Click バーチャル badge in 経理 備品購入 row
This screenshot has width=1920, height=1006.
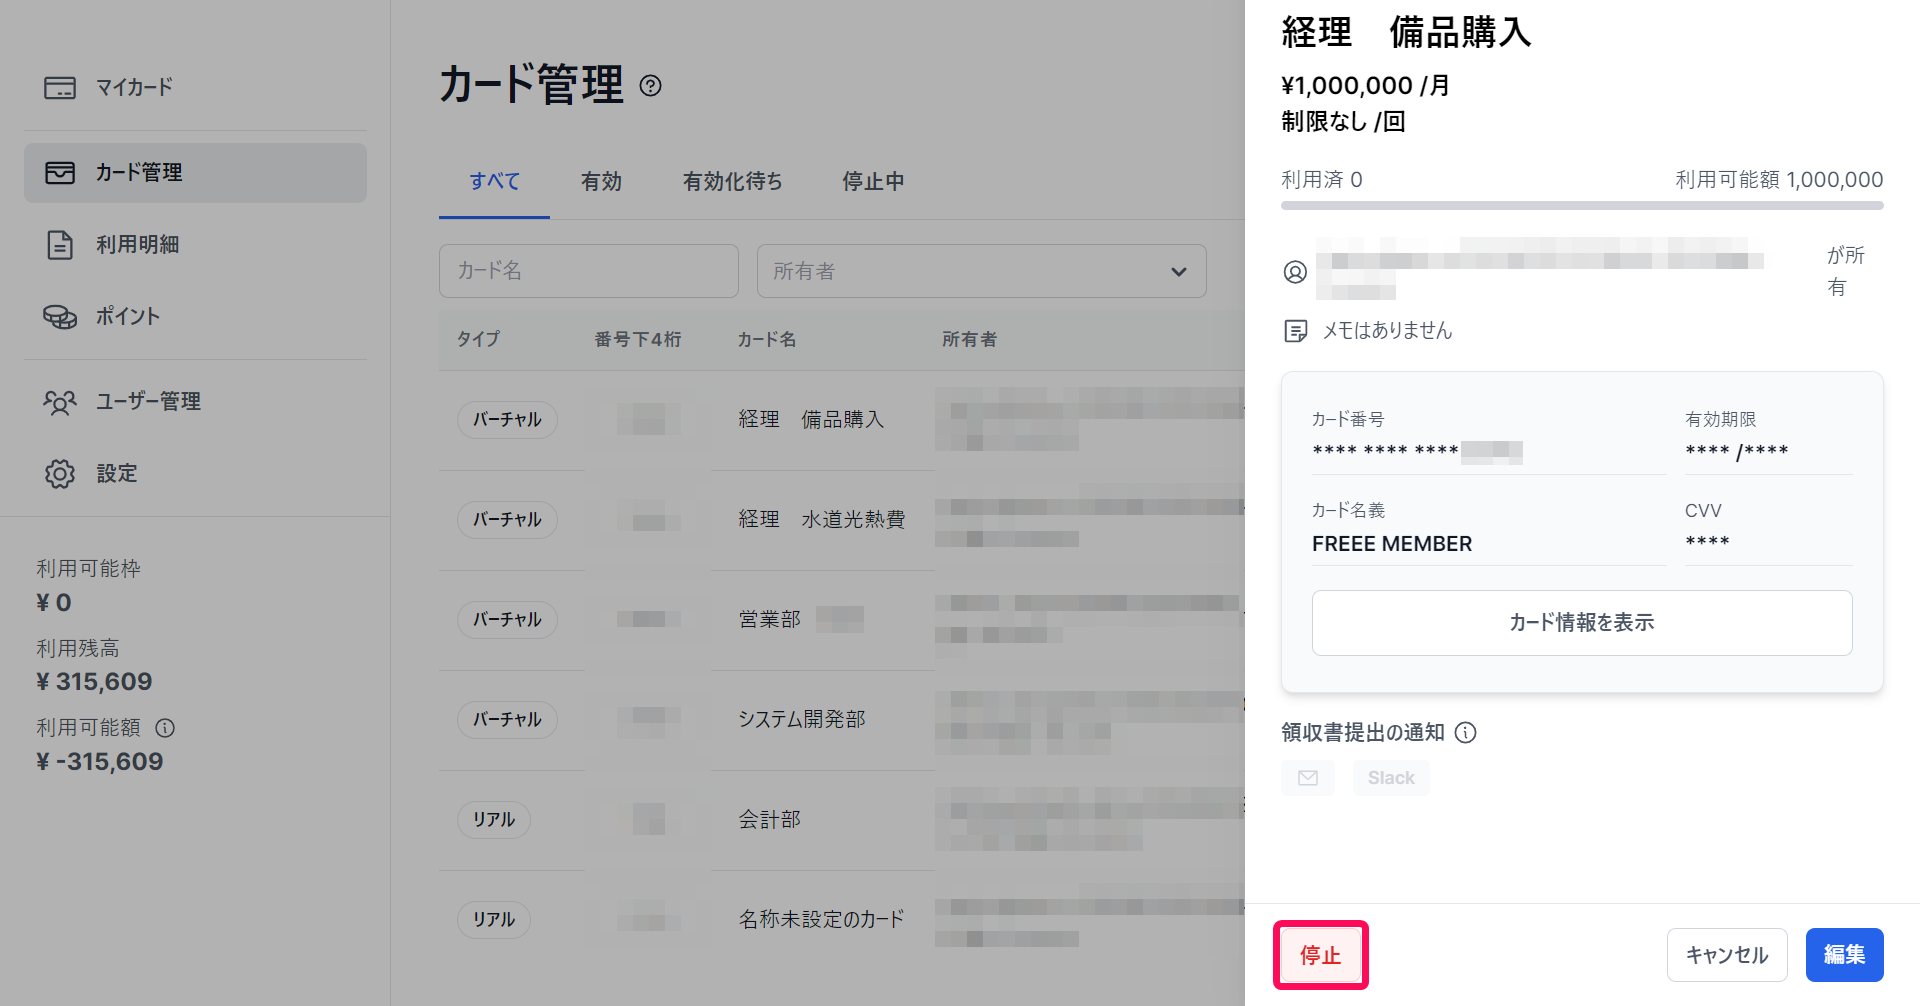(507, 420)
